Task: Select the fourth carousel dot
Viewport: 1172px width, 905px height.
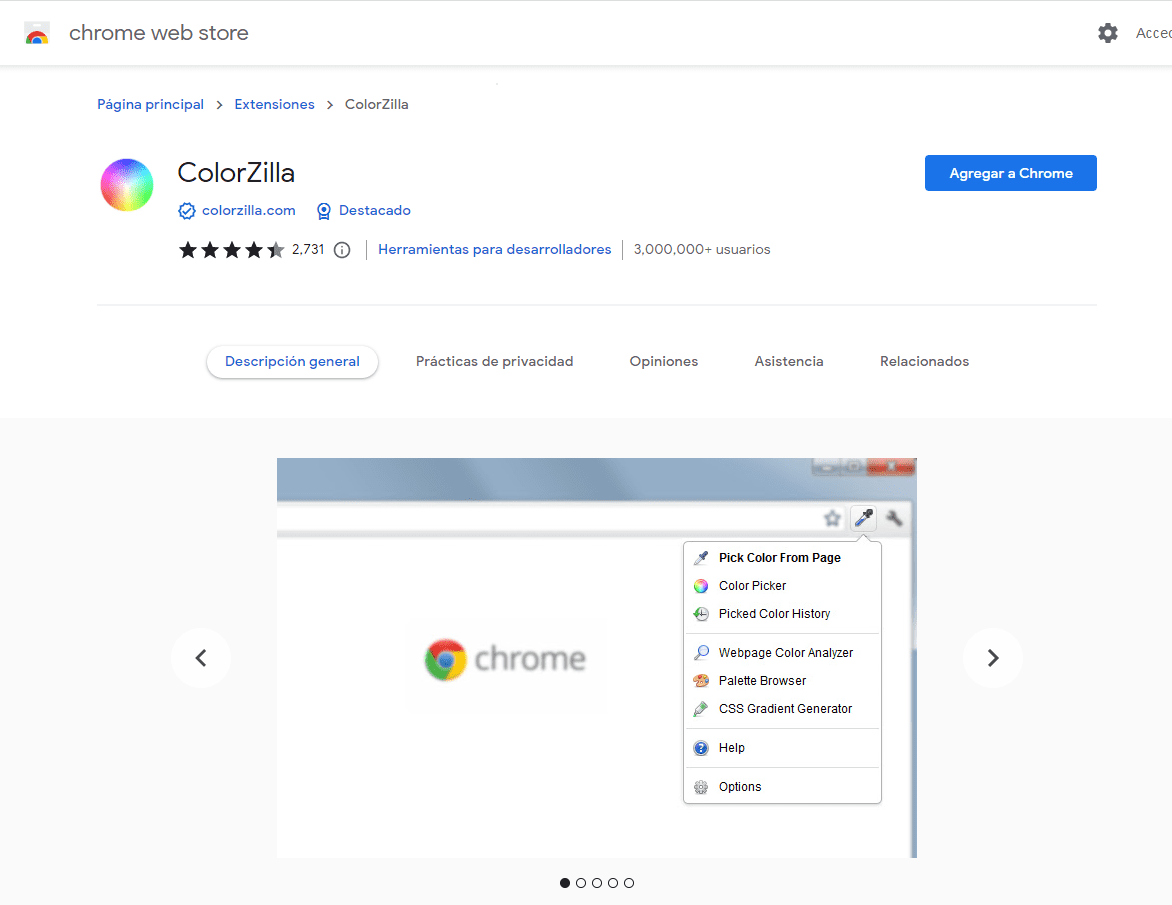Action: click(613, 883)
